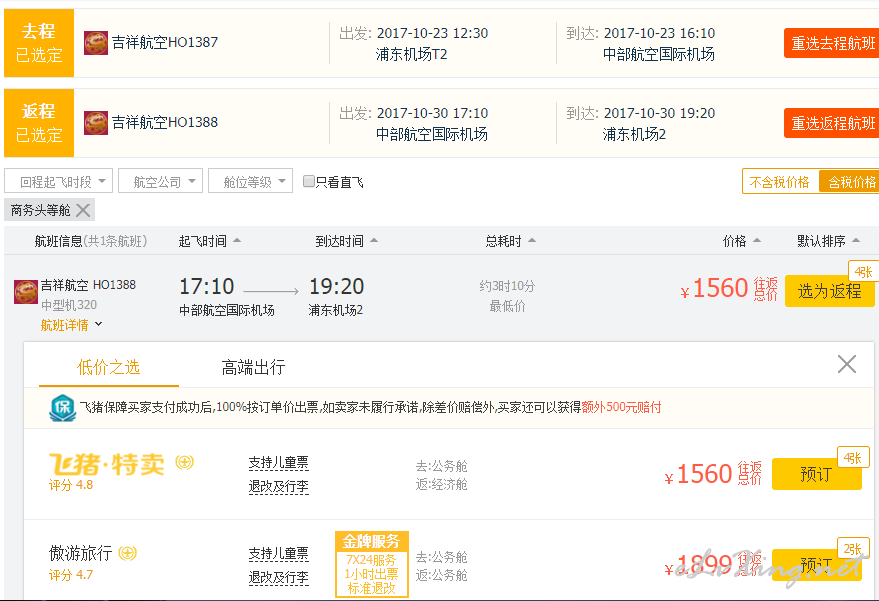Select the 低价之选 tab
879x601 pixels.
[109, 368]
